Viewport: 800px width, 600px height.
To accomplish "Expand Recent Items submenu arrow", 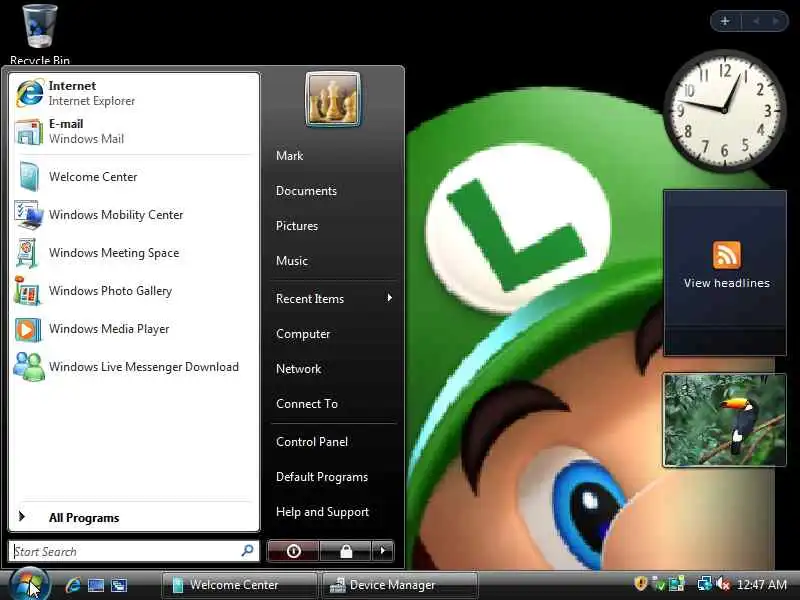I will coord(390,298).
